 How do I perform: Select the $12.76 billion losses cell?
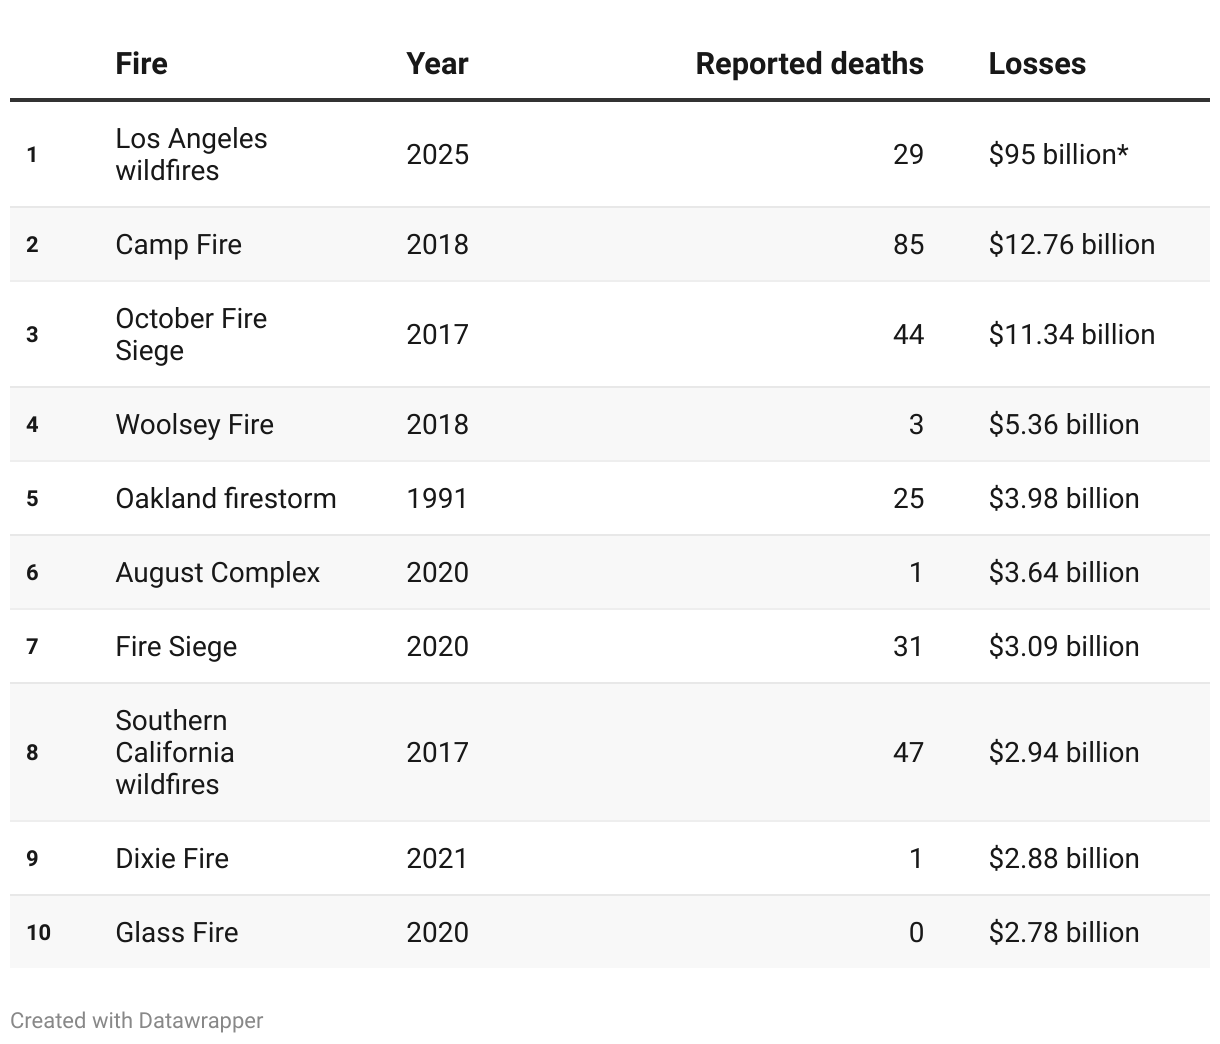point(1071,245)
